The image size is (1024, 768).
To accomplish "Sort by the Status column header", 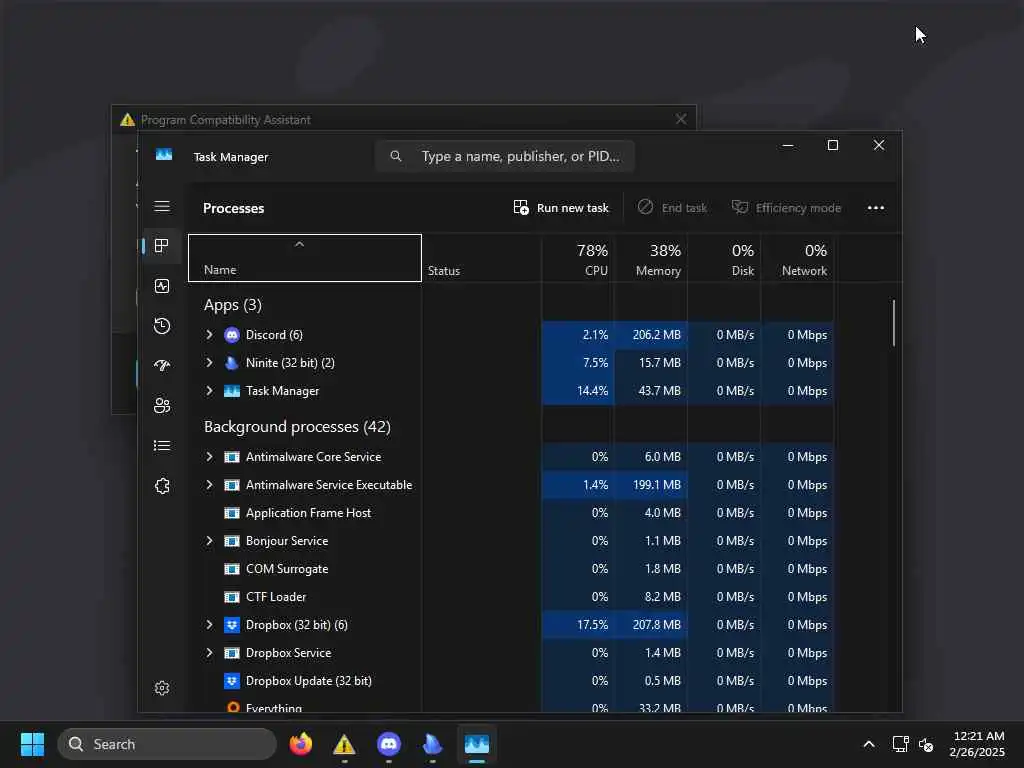I will 481,258.
